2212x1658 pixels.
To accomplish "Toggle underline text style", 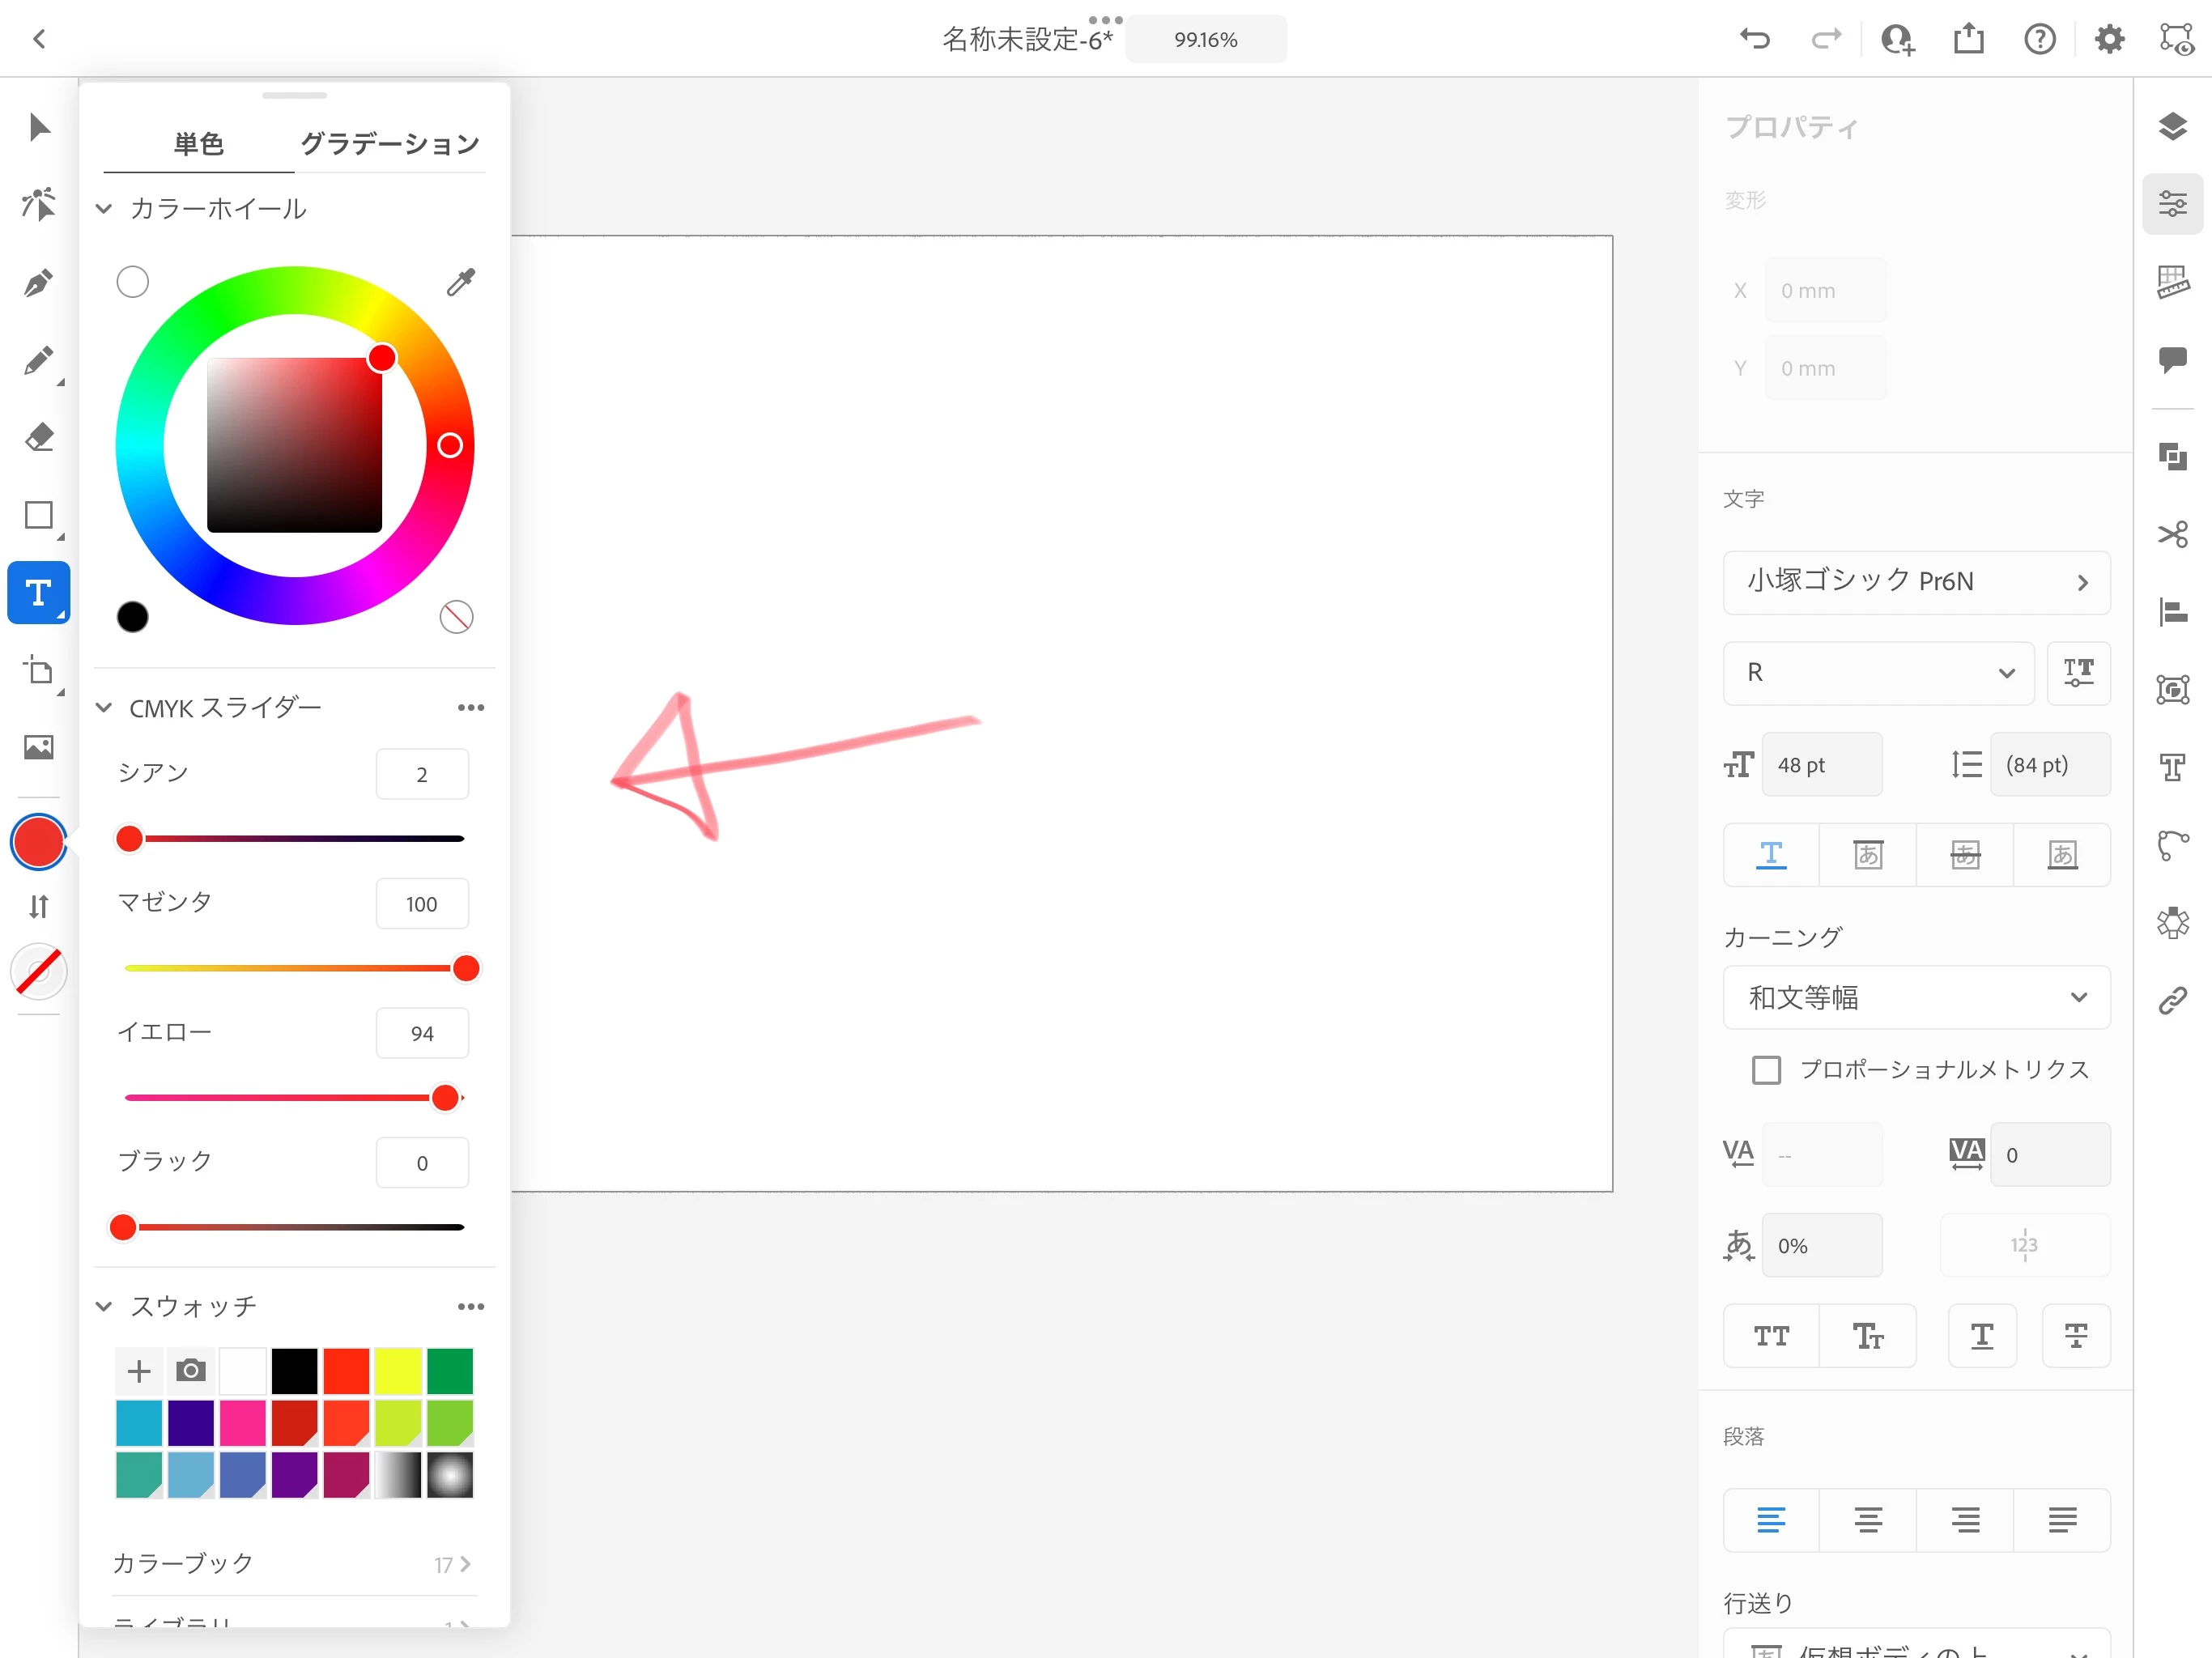I will point(1981,1336).
